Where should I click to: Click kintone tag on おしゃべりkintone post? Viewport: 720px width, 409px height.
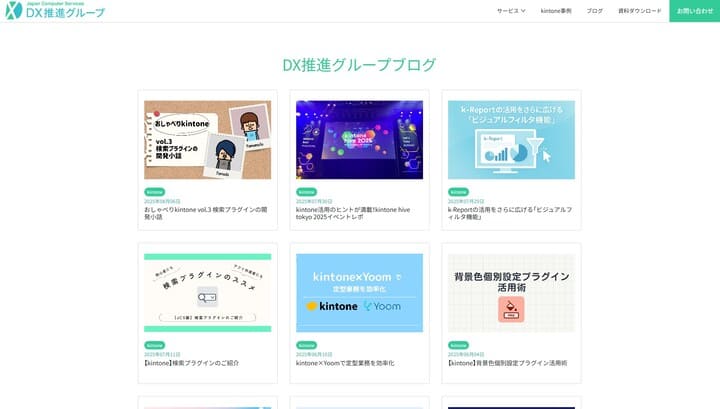(154, 191)
